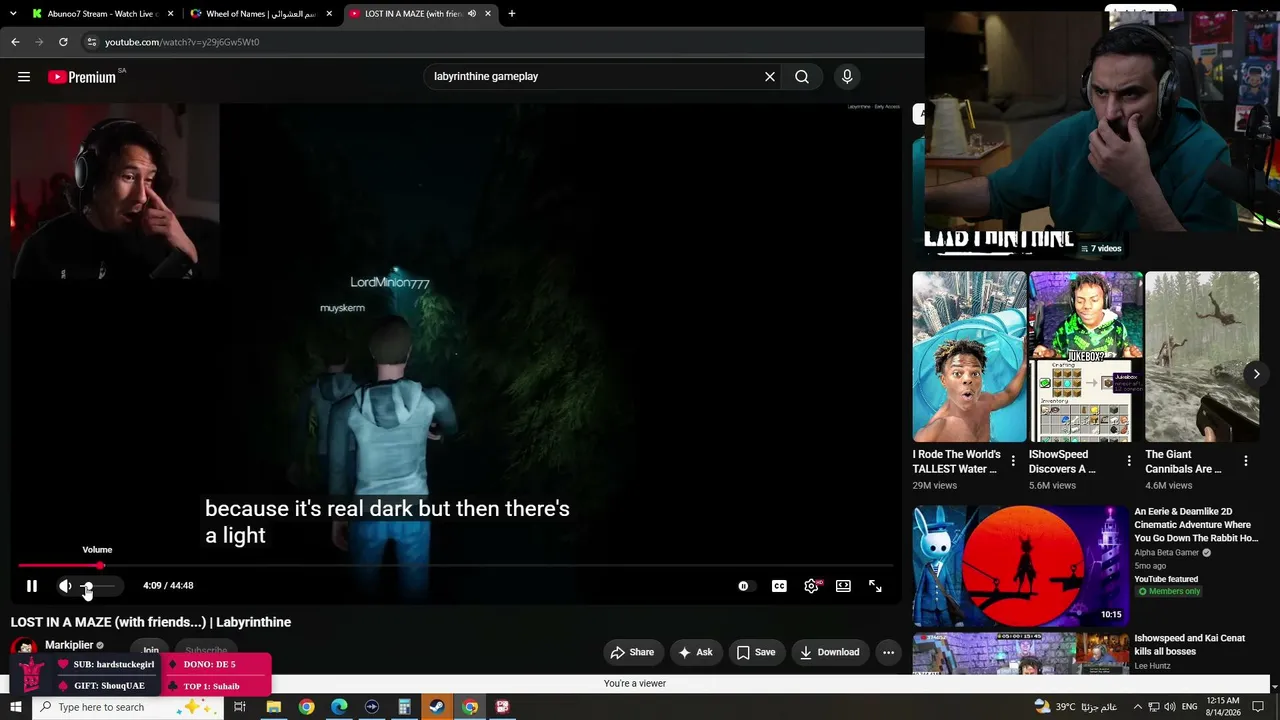The image size is (1280, 720).
Task: Go to the YouTube Premium home logo
Action: [x=84, y=77]
